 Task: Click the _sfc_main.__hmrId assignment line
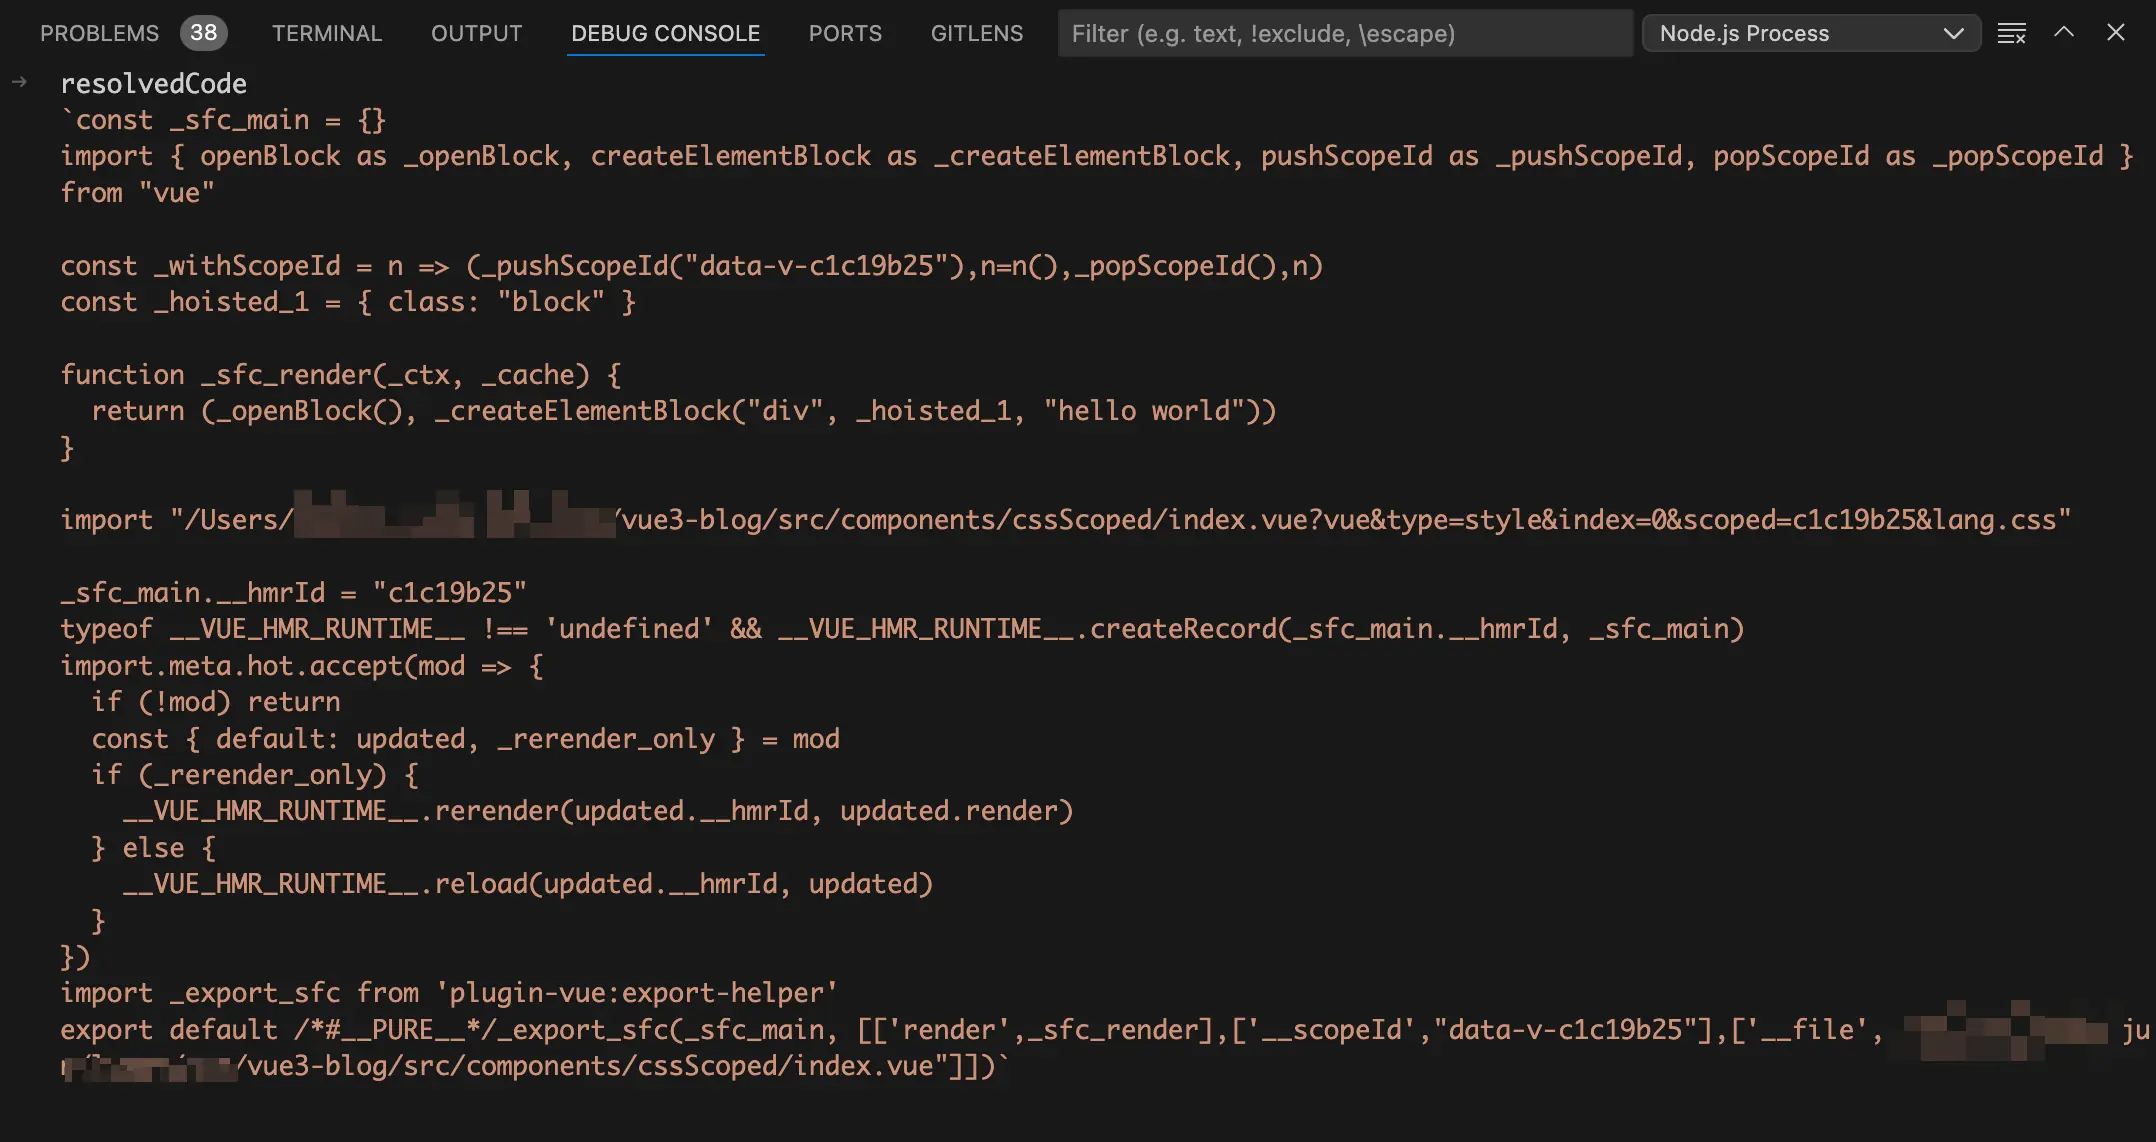(x=293, y=592)
